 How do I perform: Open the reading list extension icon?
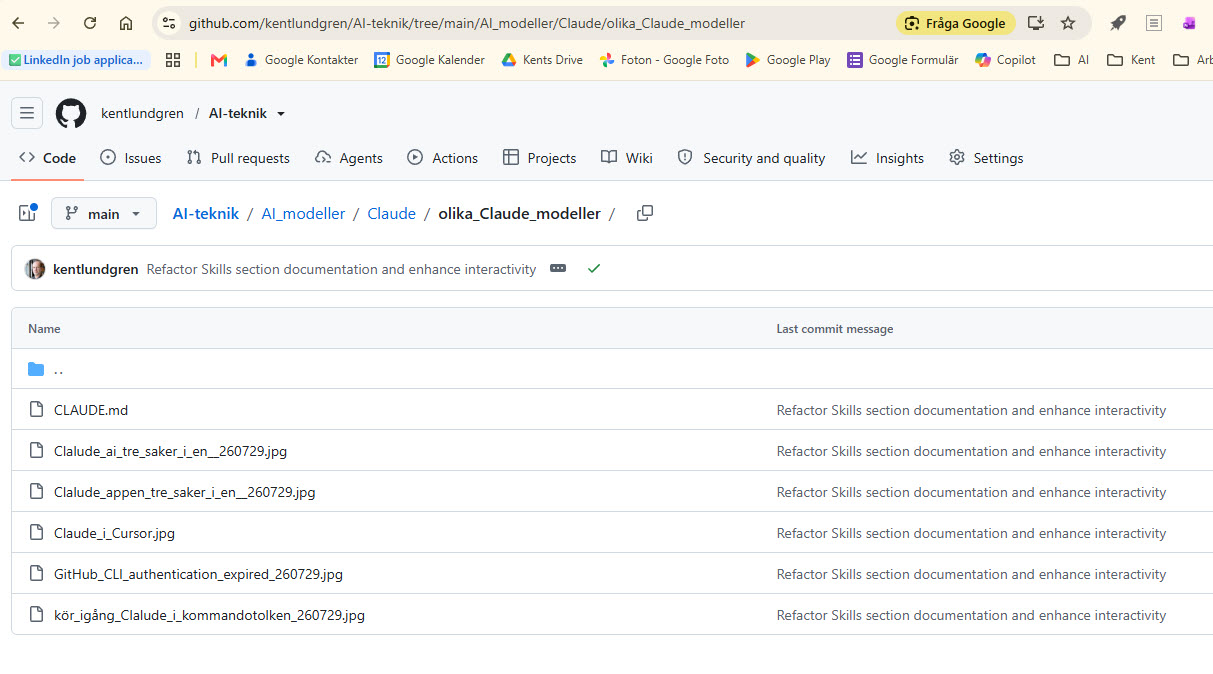1154,23
